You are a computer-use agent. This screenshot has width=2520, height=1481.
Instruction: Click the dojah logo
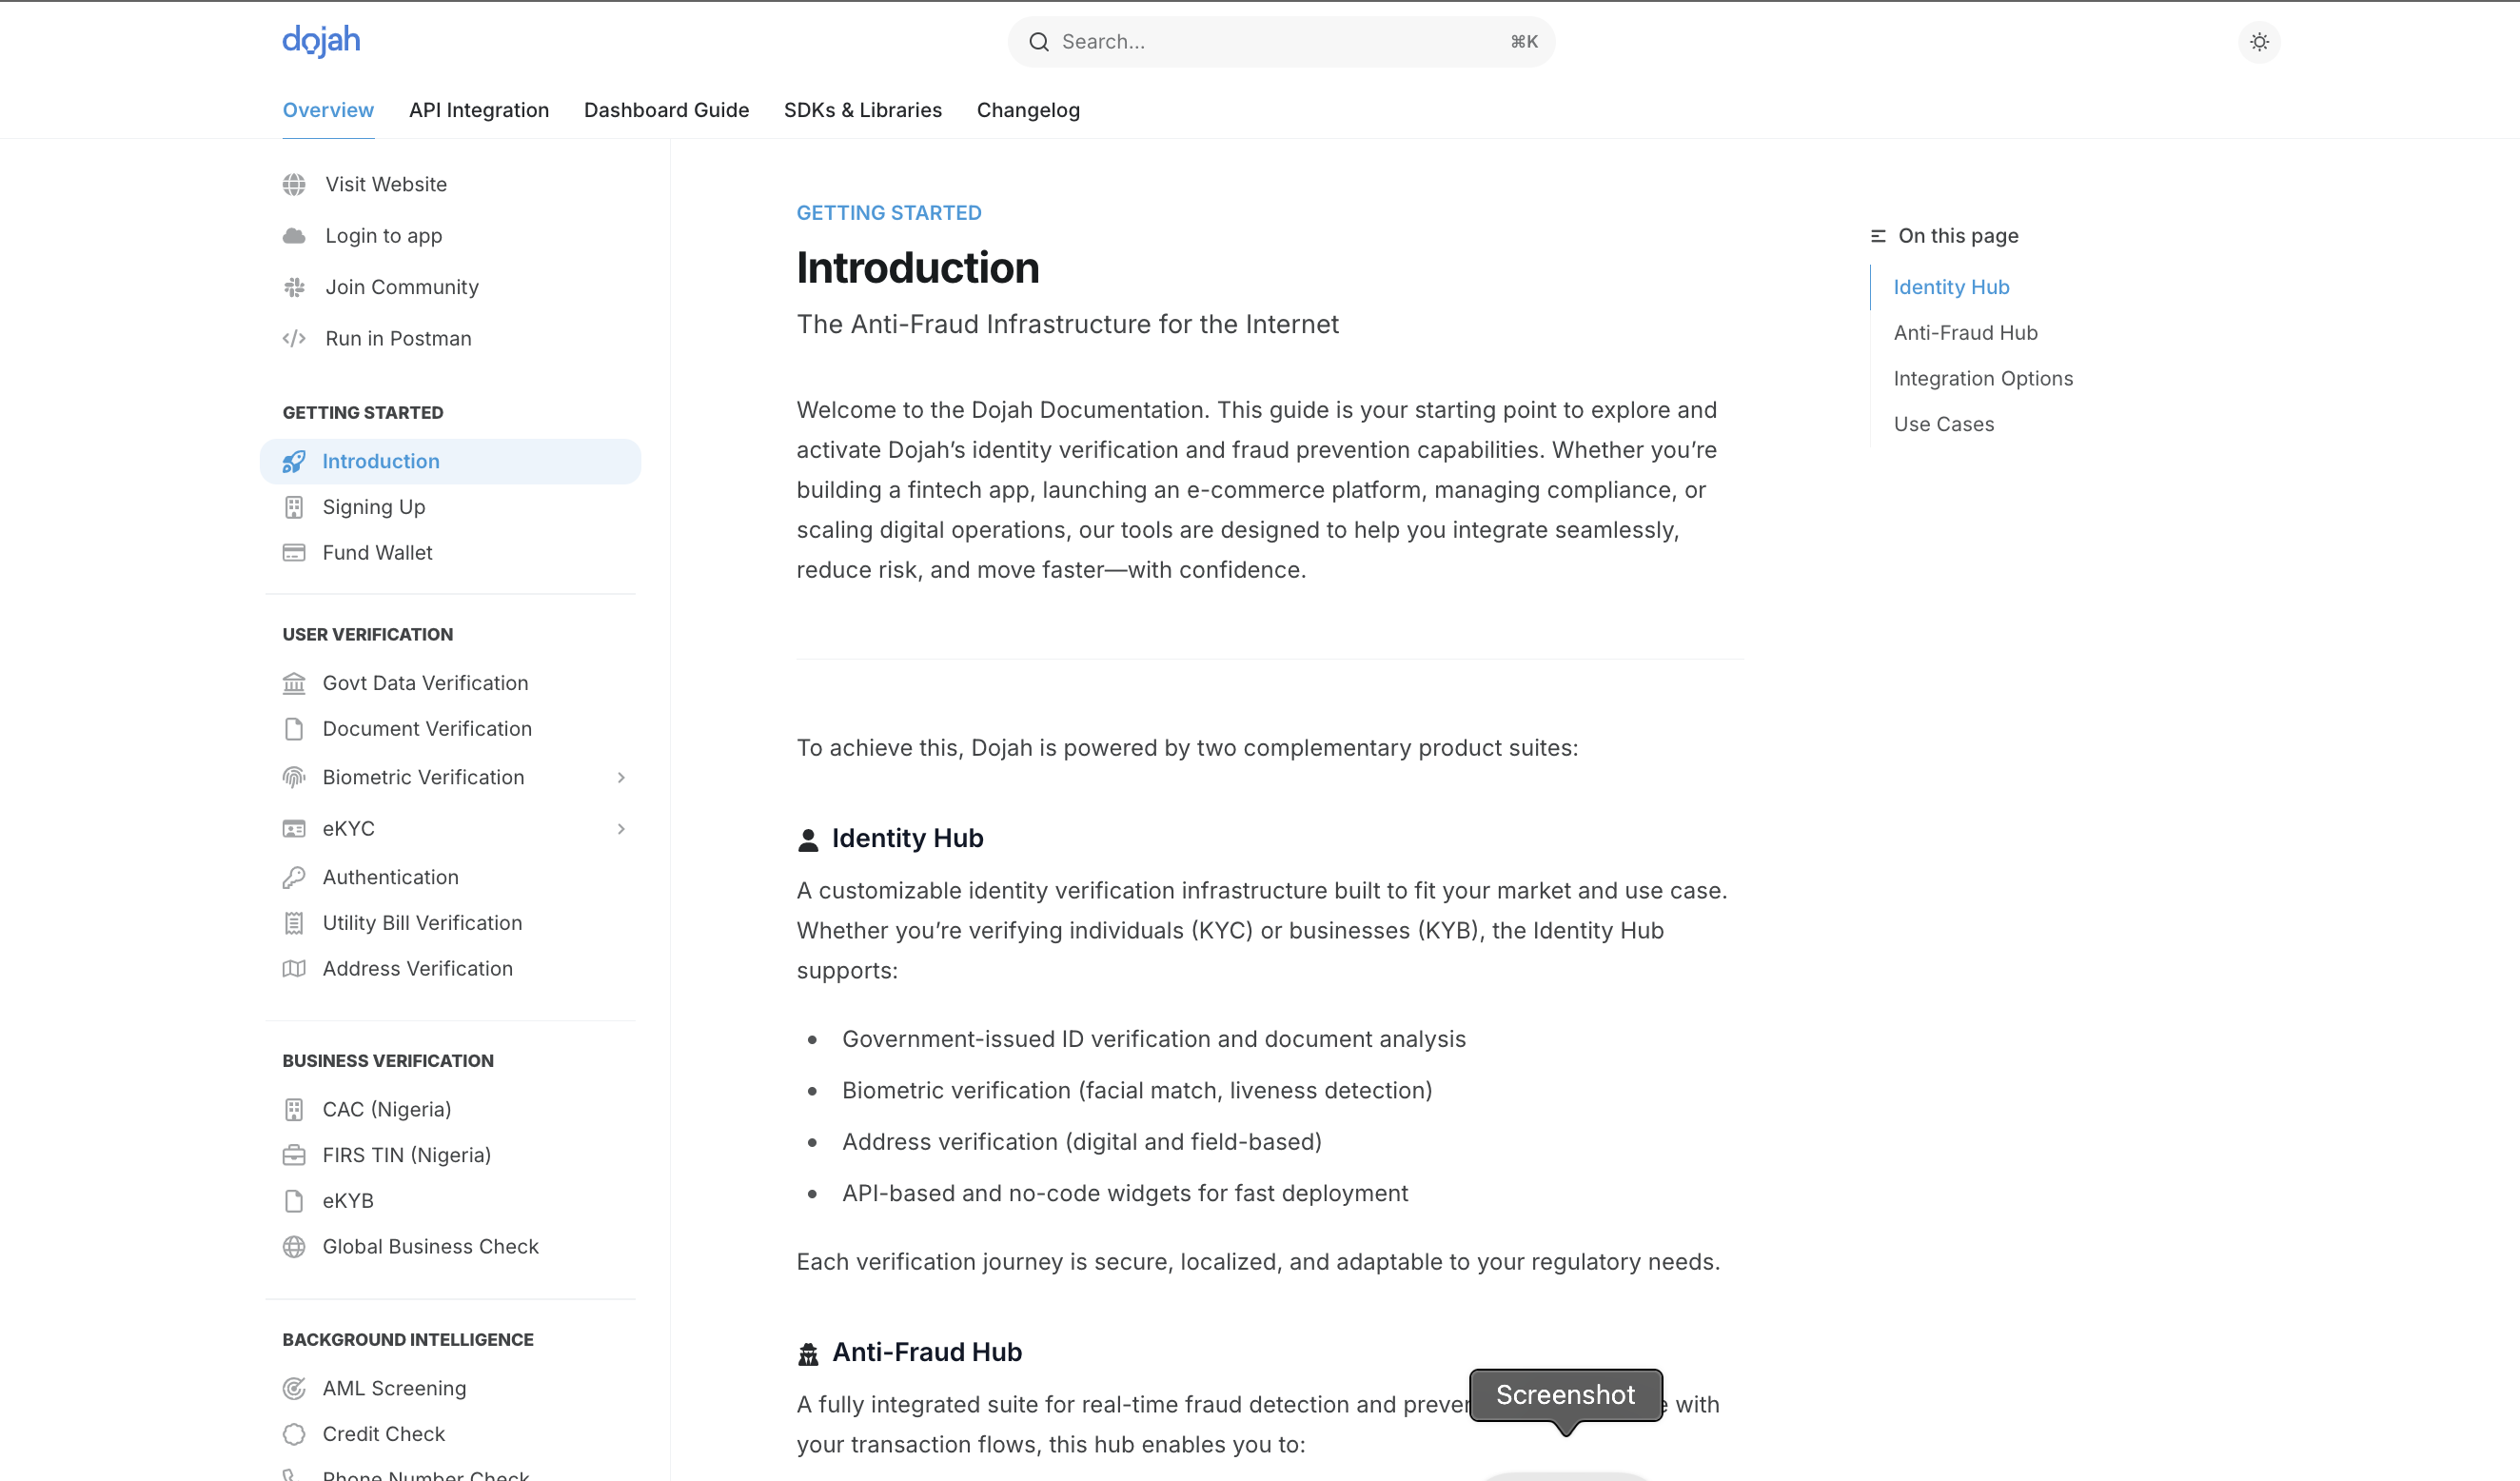coord(321,41)
